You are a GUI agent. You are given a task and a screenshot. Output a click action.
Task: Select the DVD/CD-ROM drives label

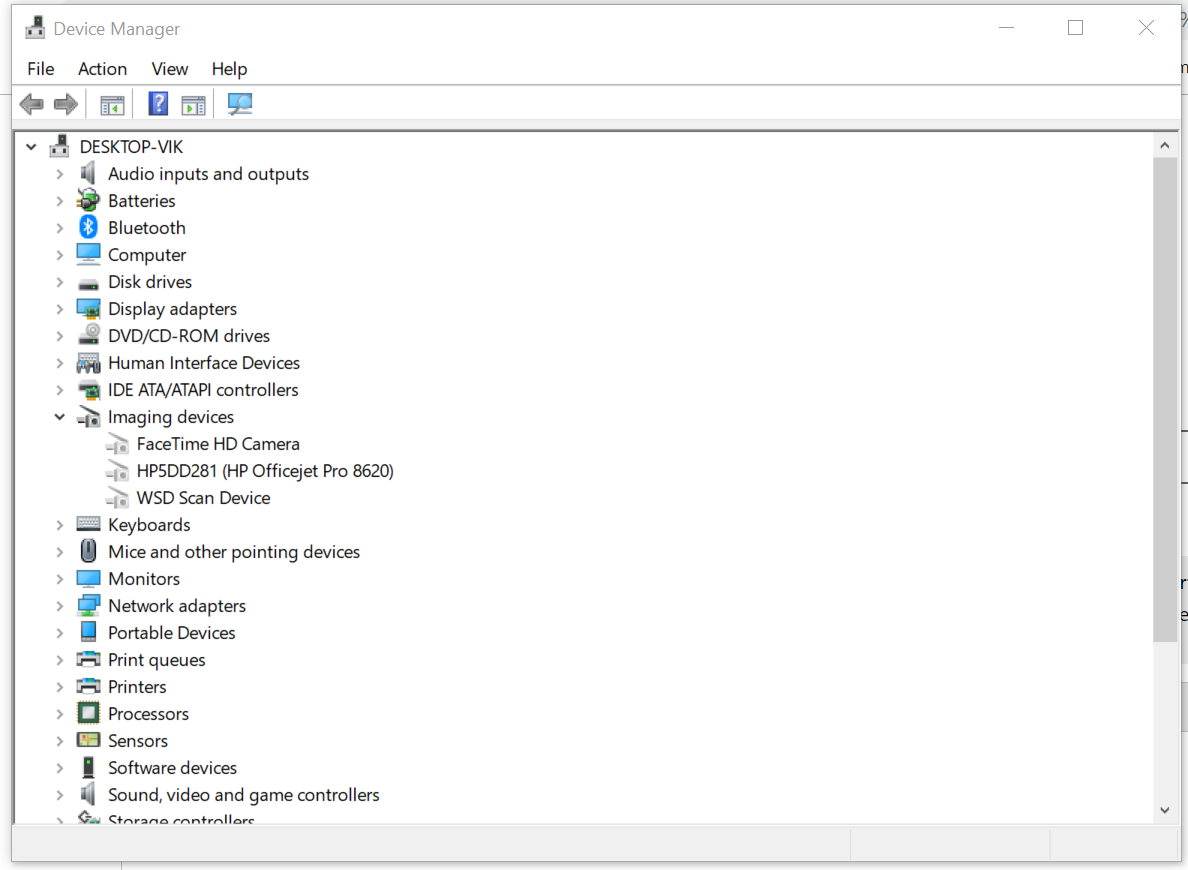point(189,336)
